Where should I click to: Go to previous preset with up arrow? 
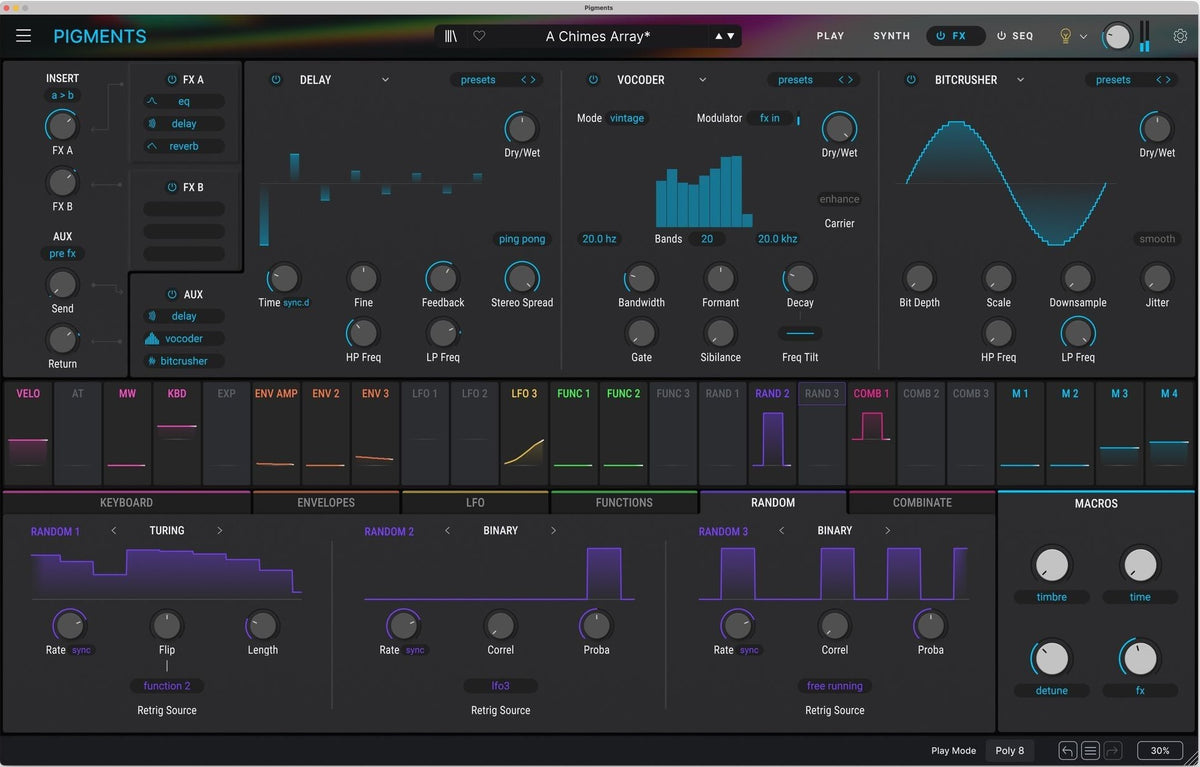718,36
